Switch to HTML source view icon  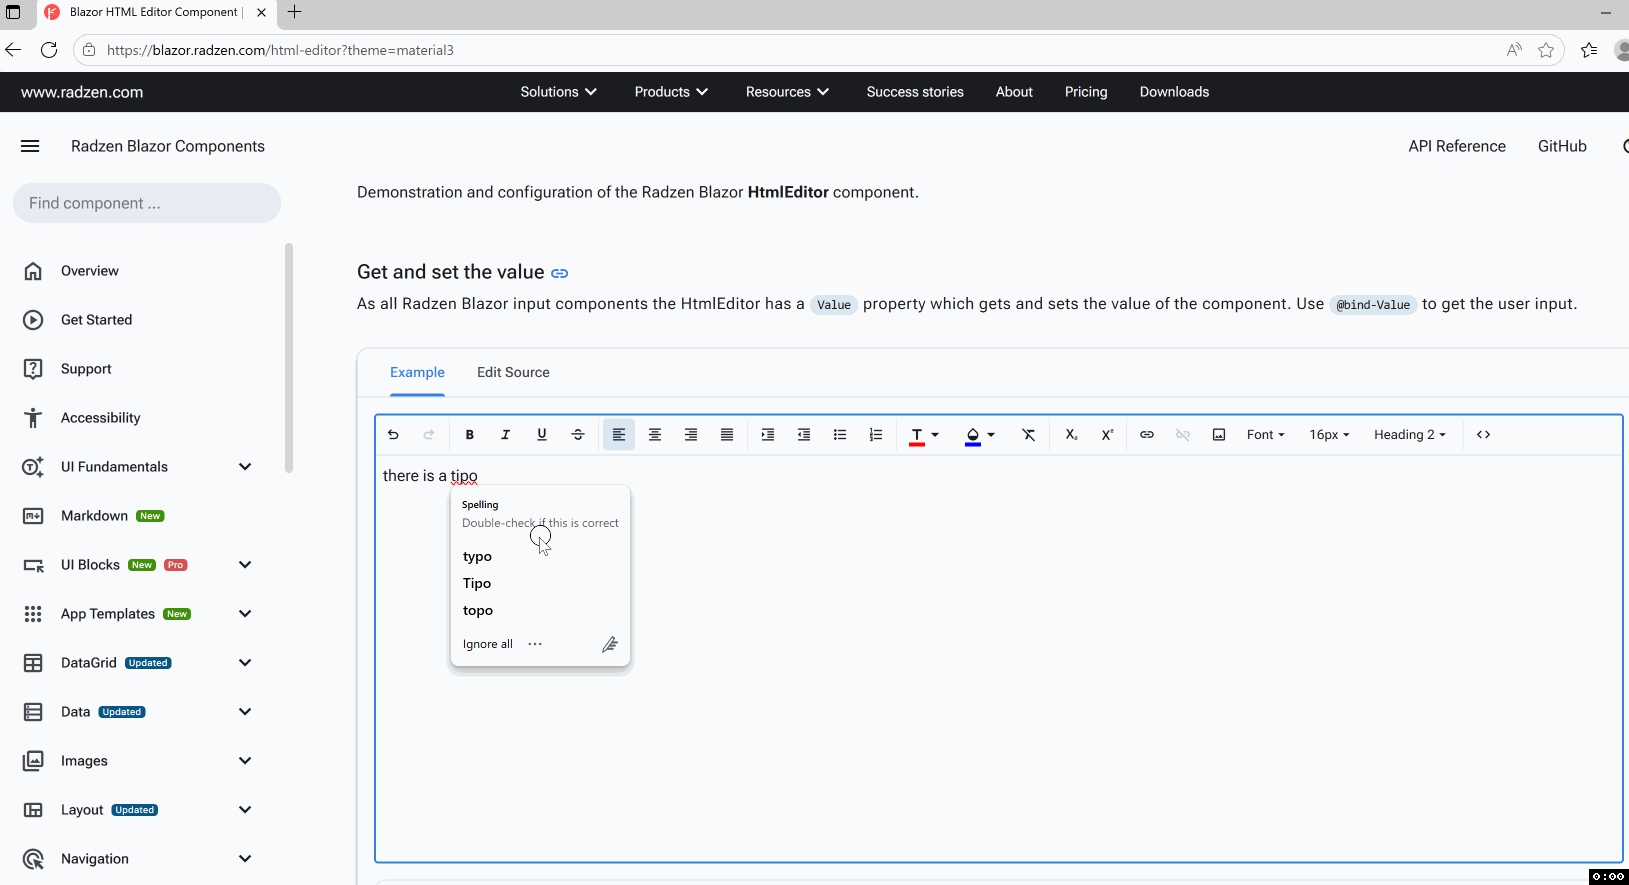(1484, 435)
